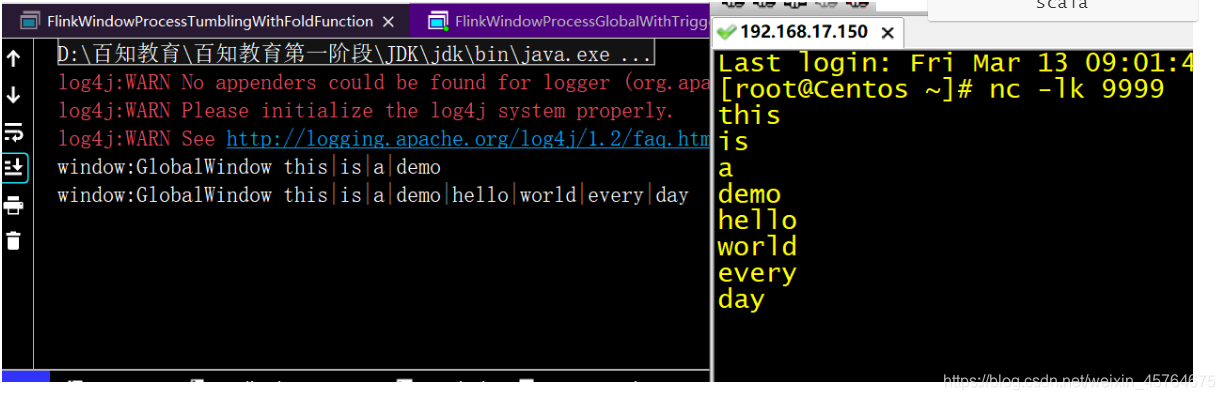Click the letter 'a' line in the terminal

point(726,168)
